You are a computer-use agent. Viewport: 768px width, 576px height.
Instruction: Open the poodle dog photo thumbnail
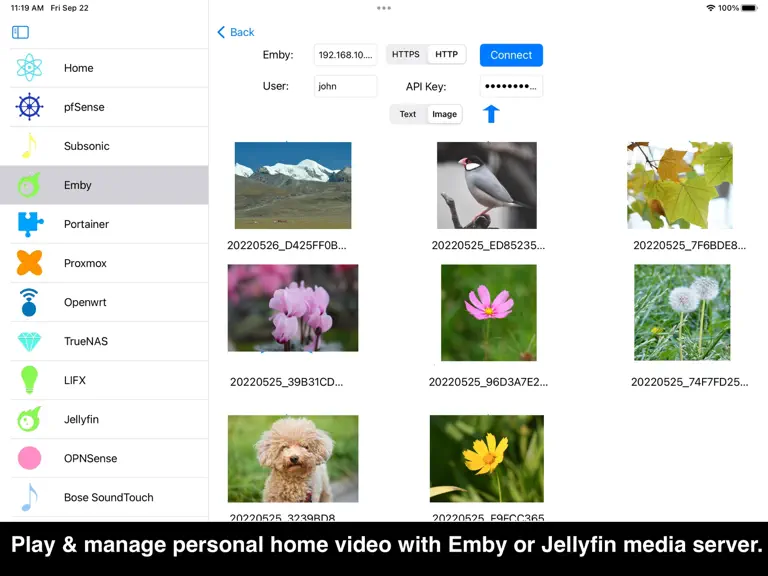[293, 458]
